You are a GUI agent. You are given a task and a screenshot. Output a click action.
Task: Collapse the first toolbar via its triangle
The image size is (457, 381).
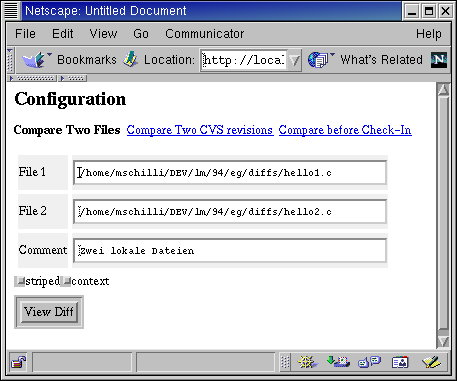coord(32,79)
